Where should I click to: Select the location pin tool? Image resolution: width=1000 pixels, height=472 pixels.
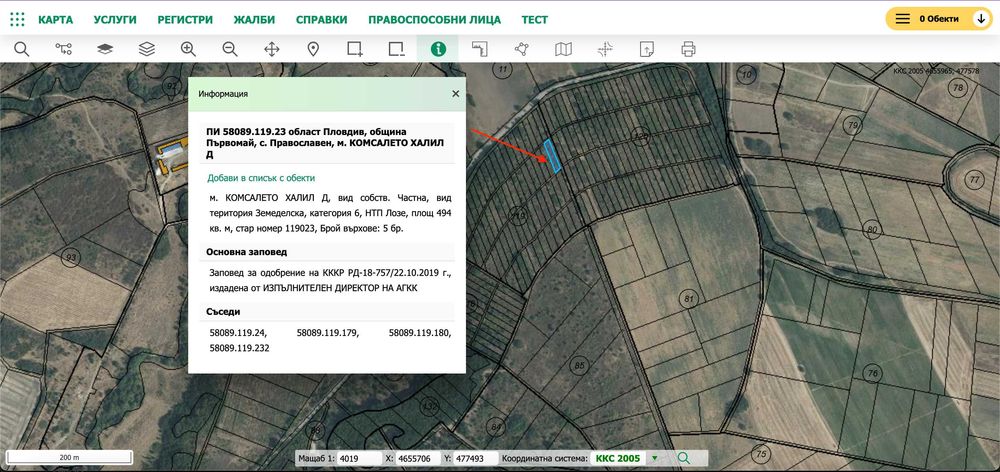(313, 49)
